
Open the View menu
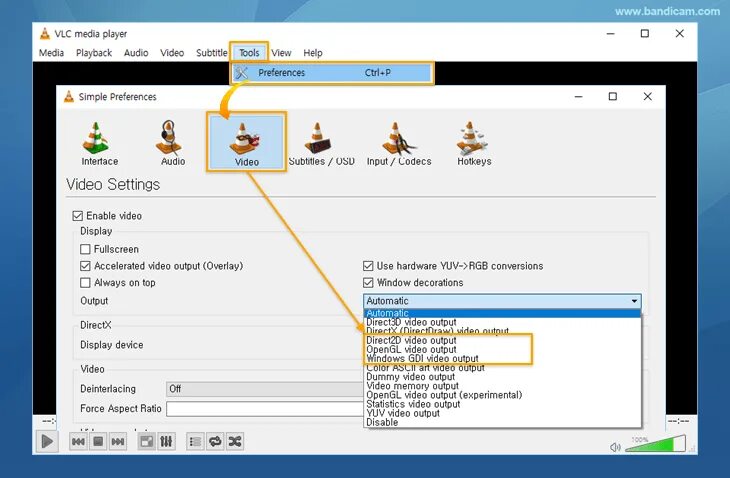(x=281, y=53)
